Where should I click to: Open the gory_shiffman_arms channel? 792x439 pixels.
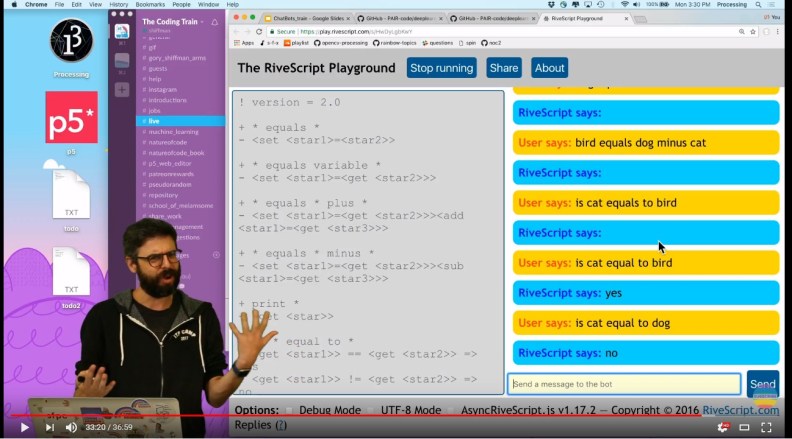[x=177, y=58]
